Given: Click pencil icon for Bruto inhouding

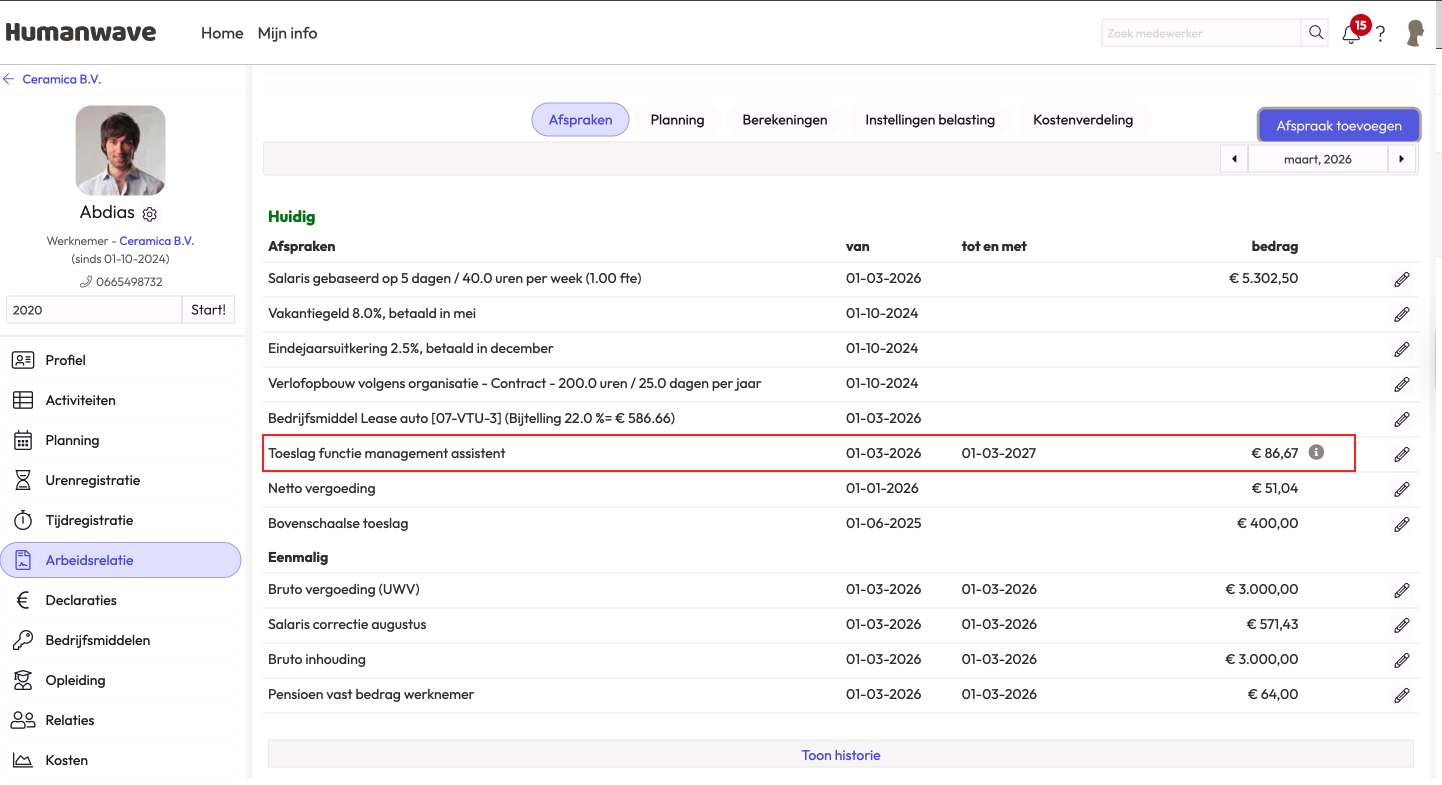Looking at the screenshot, I should (1402, 660).
